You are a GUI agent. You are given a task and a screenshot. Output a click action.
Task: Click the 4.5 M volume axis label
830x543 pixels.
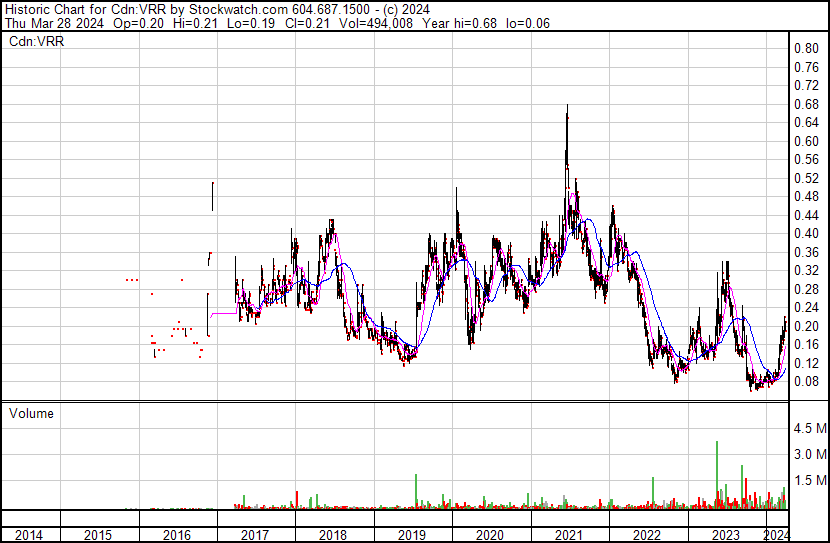809,428
